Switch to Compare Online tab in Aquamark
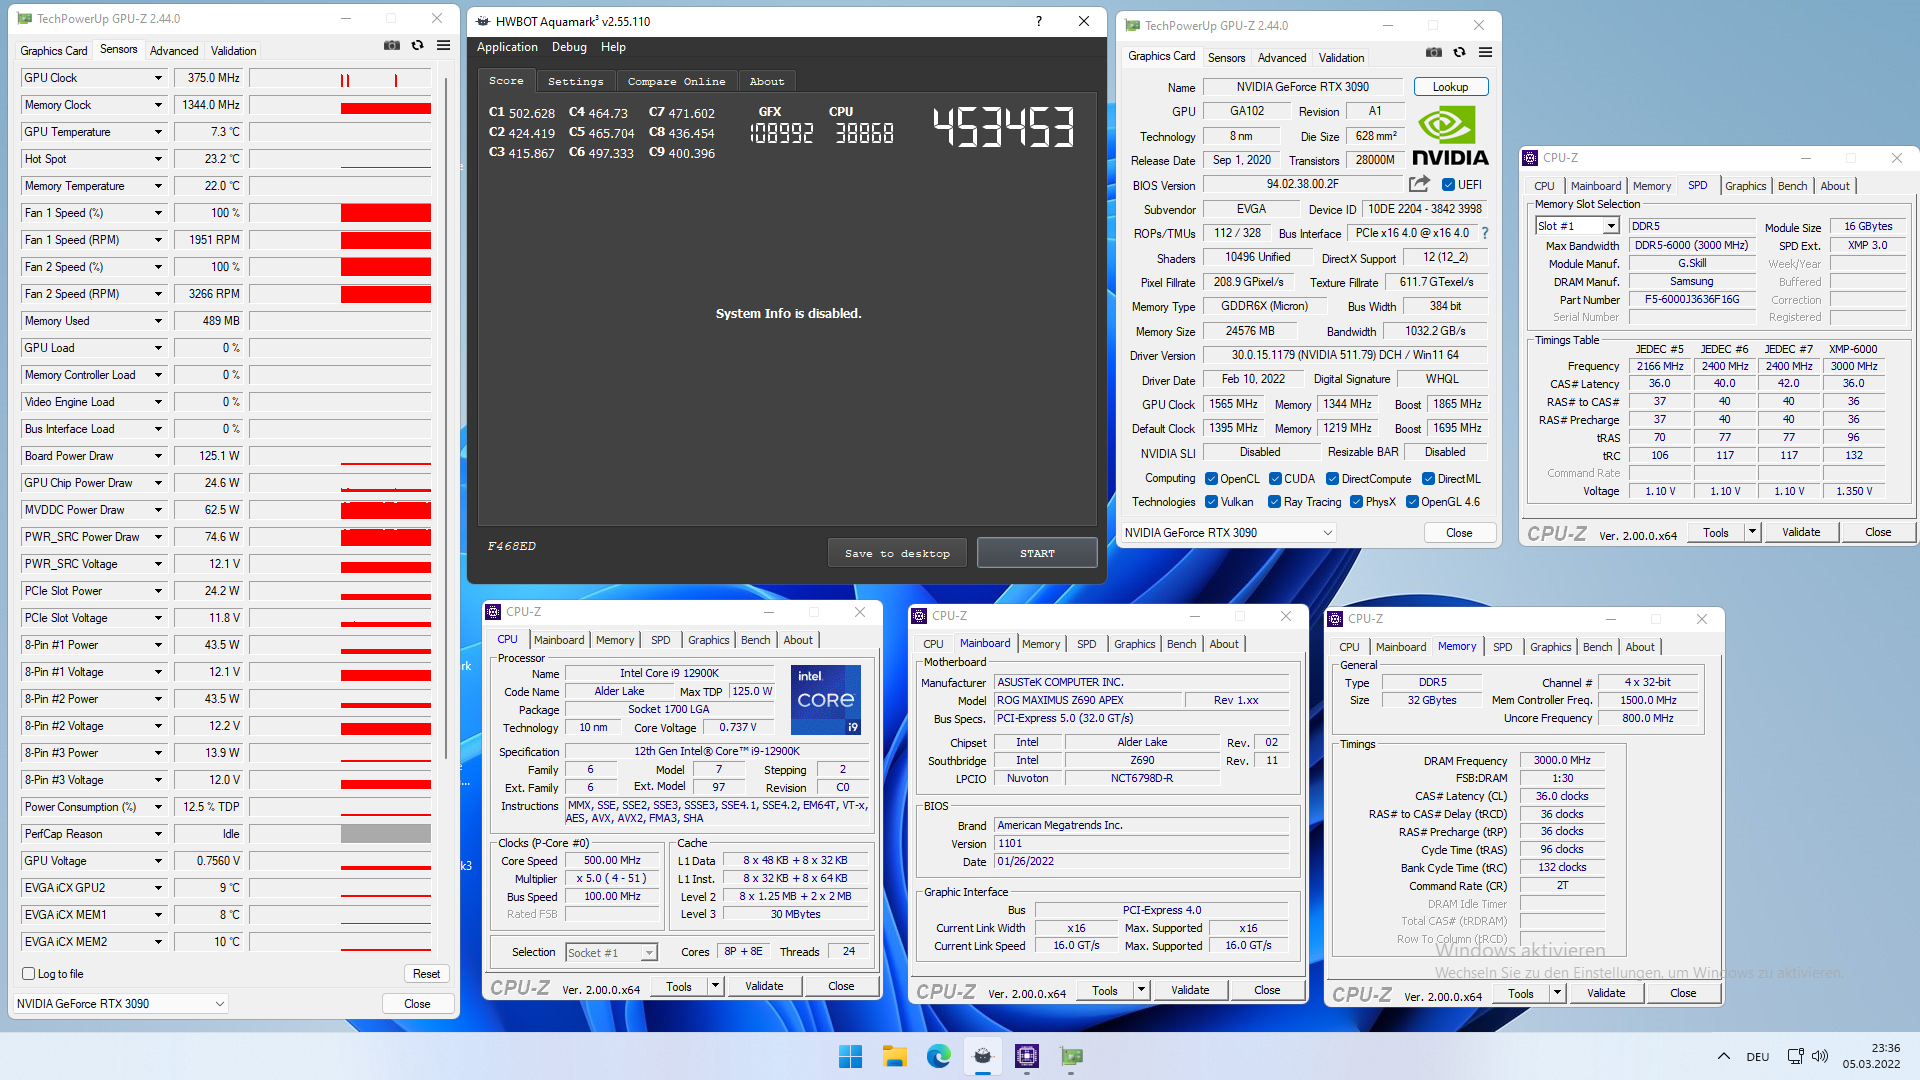This screenshot has width=1920, height=1080. pos(676,81)
